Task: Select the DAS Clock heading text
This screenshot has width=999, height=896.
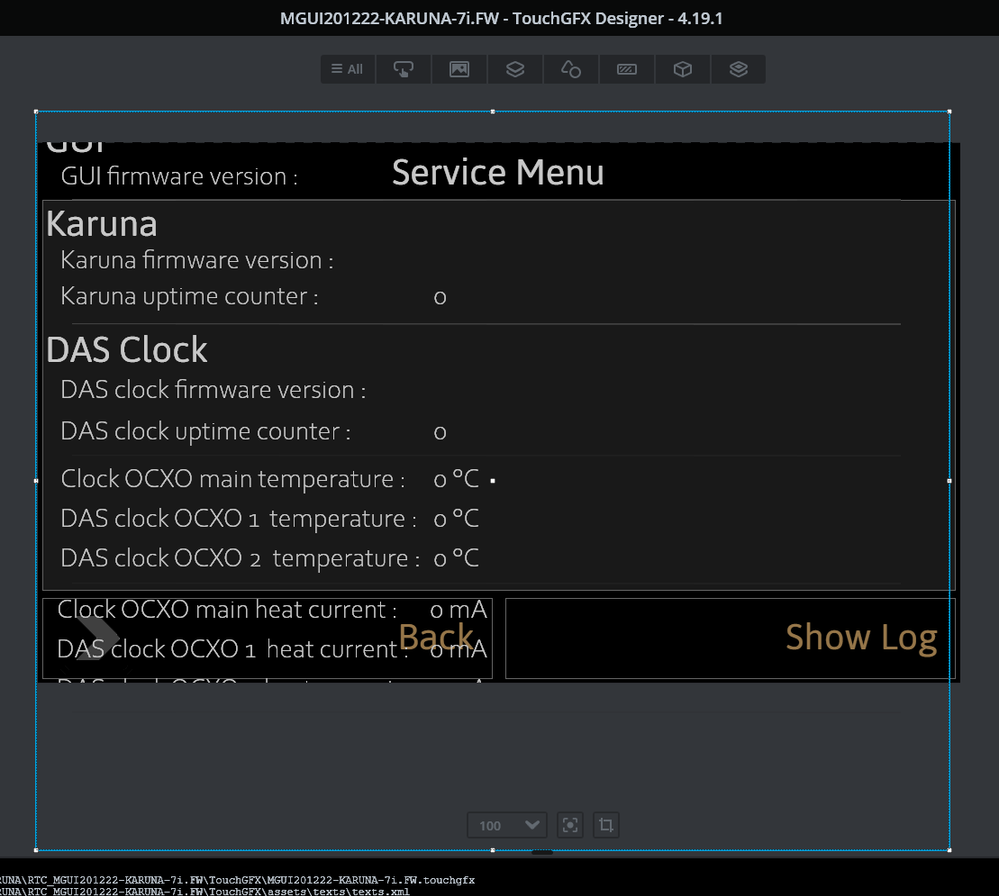Action: [x=127, y=350]
